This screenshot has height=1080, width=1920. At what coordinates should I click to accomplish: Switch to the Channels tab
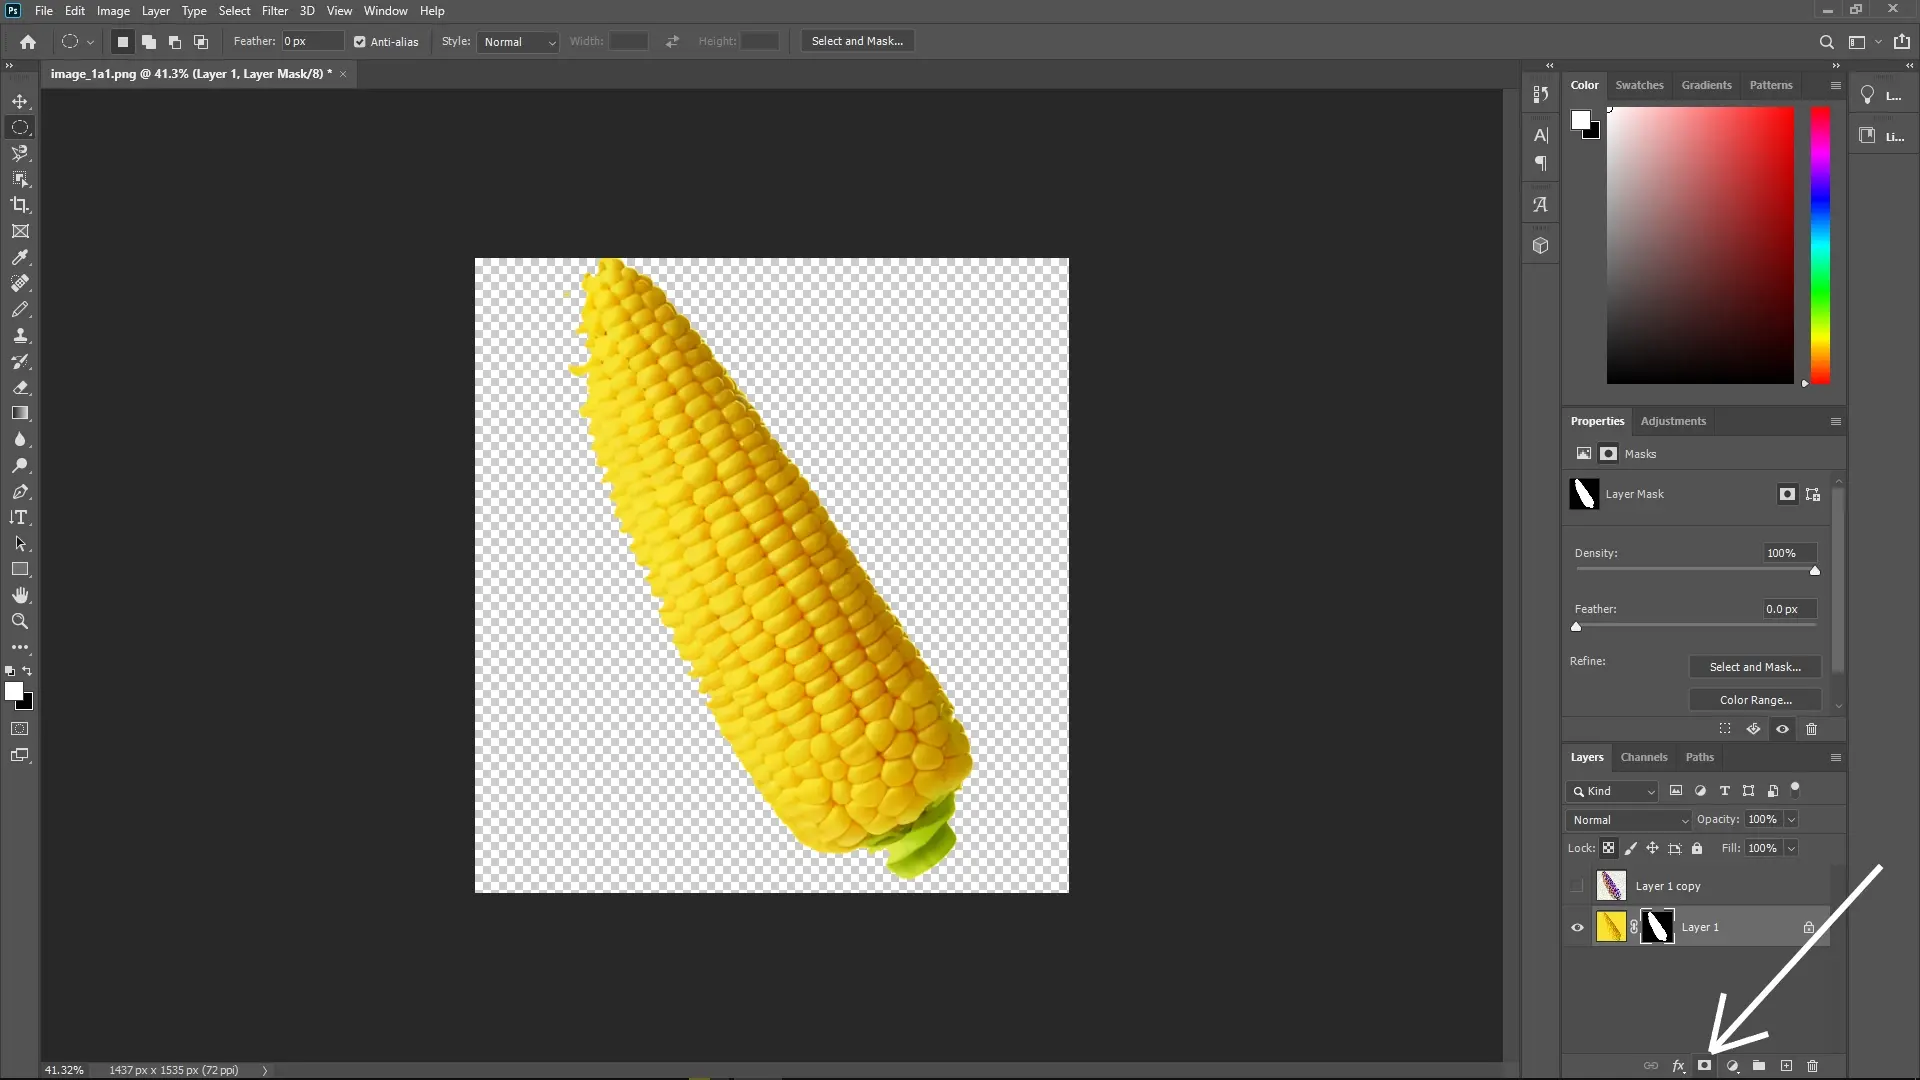coord(1645,757)
